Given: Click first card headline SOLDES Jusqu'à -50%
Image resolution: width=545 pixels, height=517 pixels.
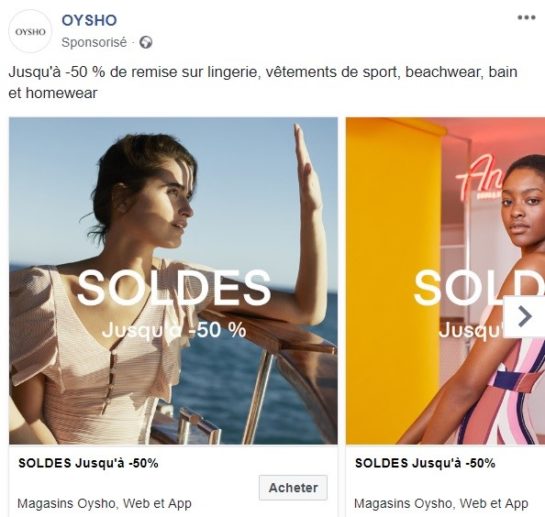Looking at the screenshot, I should pyautogui.click(x=88, y=463).
